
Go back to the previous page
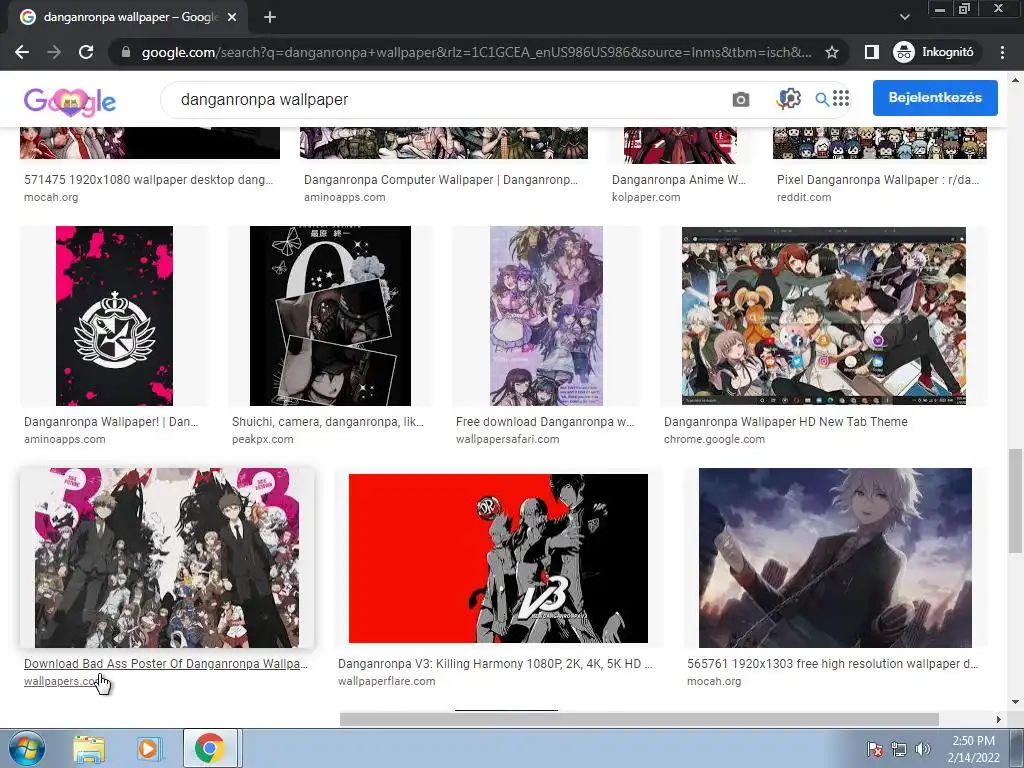pos(22,52)
